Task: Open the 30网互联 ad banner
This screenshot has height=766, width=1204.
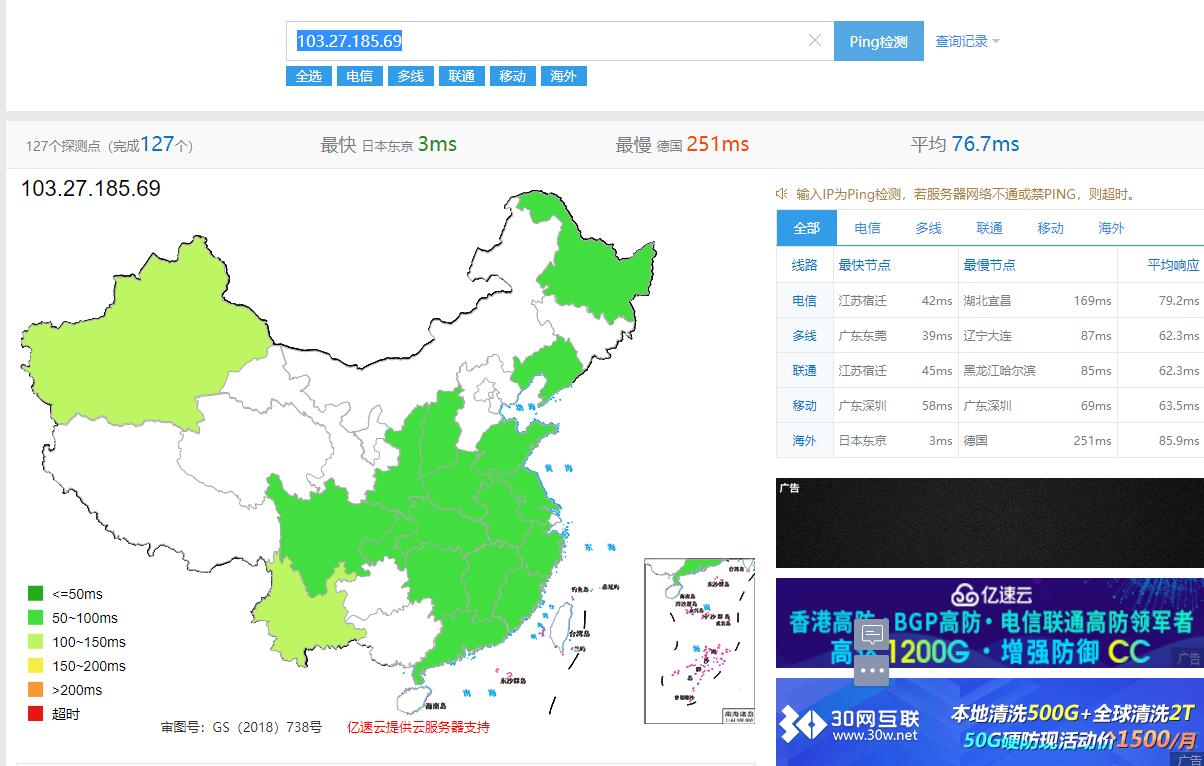Action: pyautogui.click(x=990, y=722)
